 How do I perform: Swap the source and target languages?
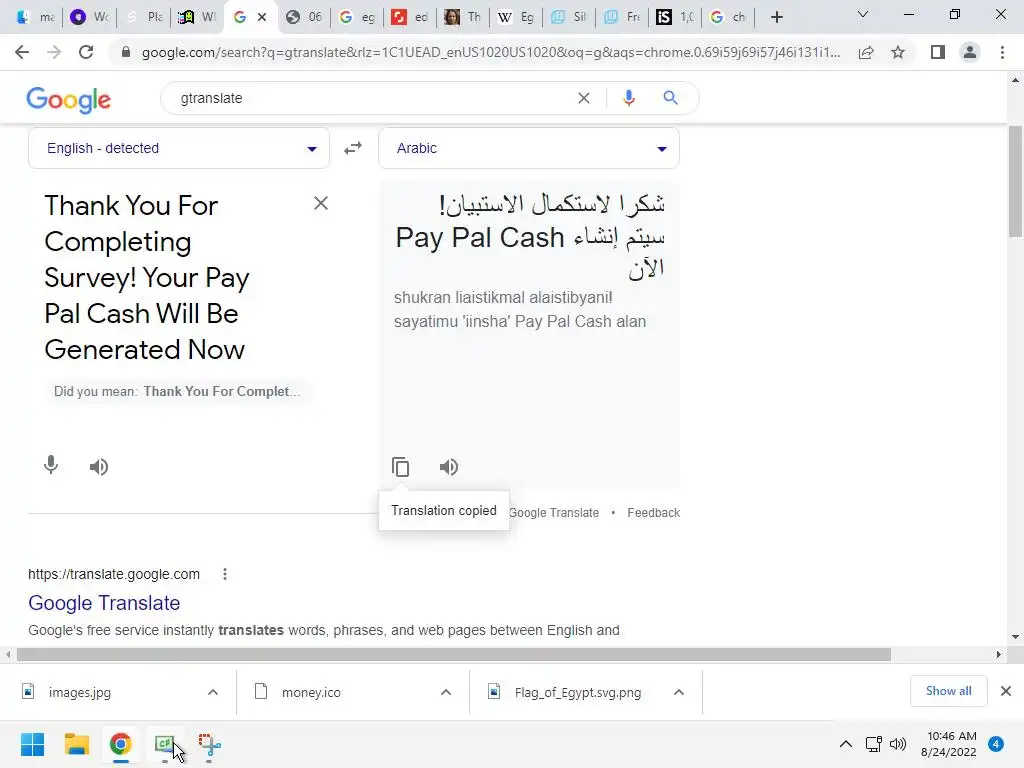(353, 148)
